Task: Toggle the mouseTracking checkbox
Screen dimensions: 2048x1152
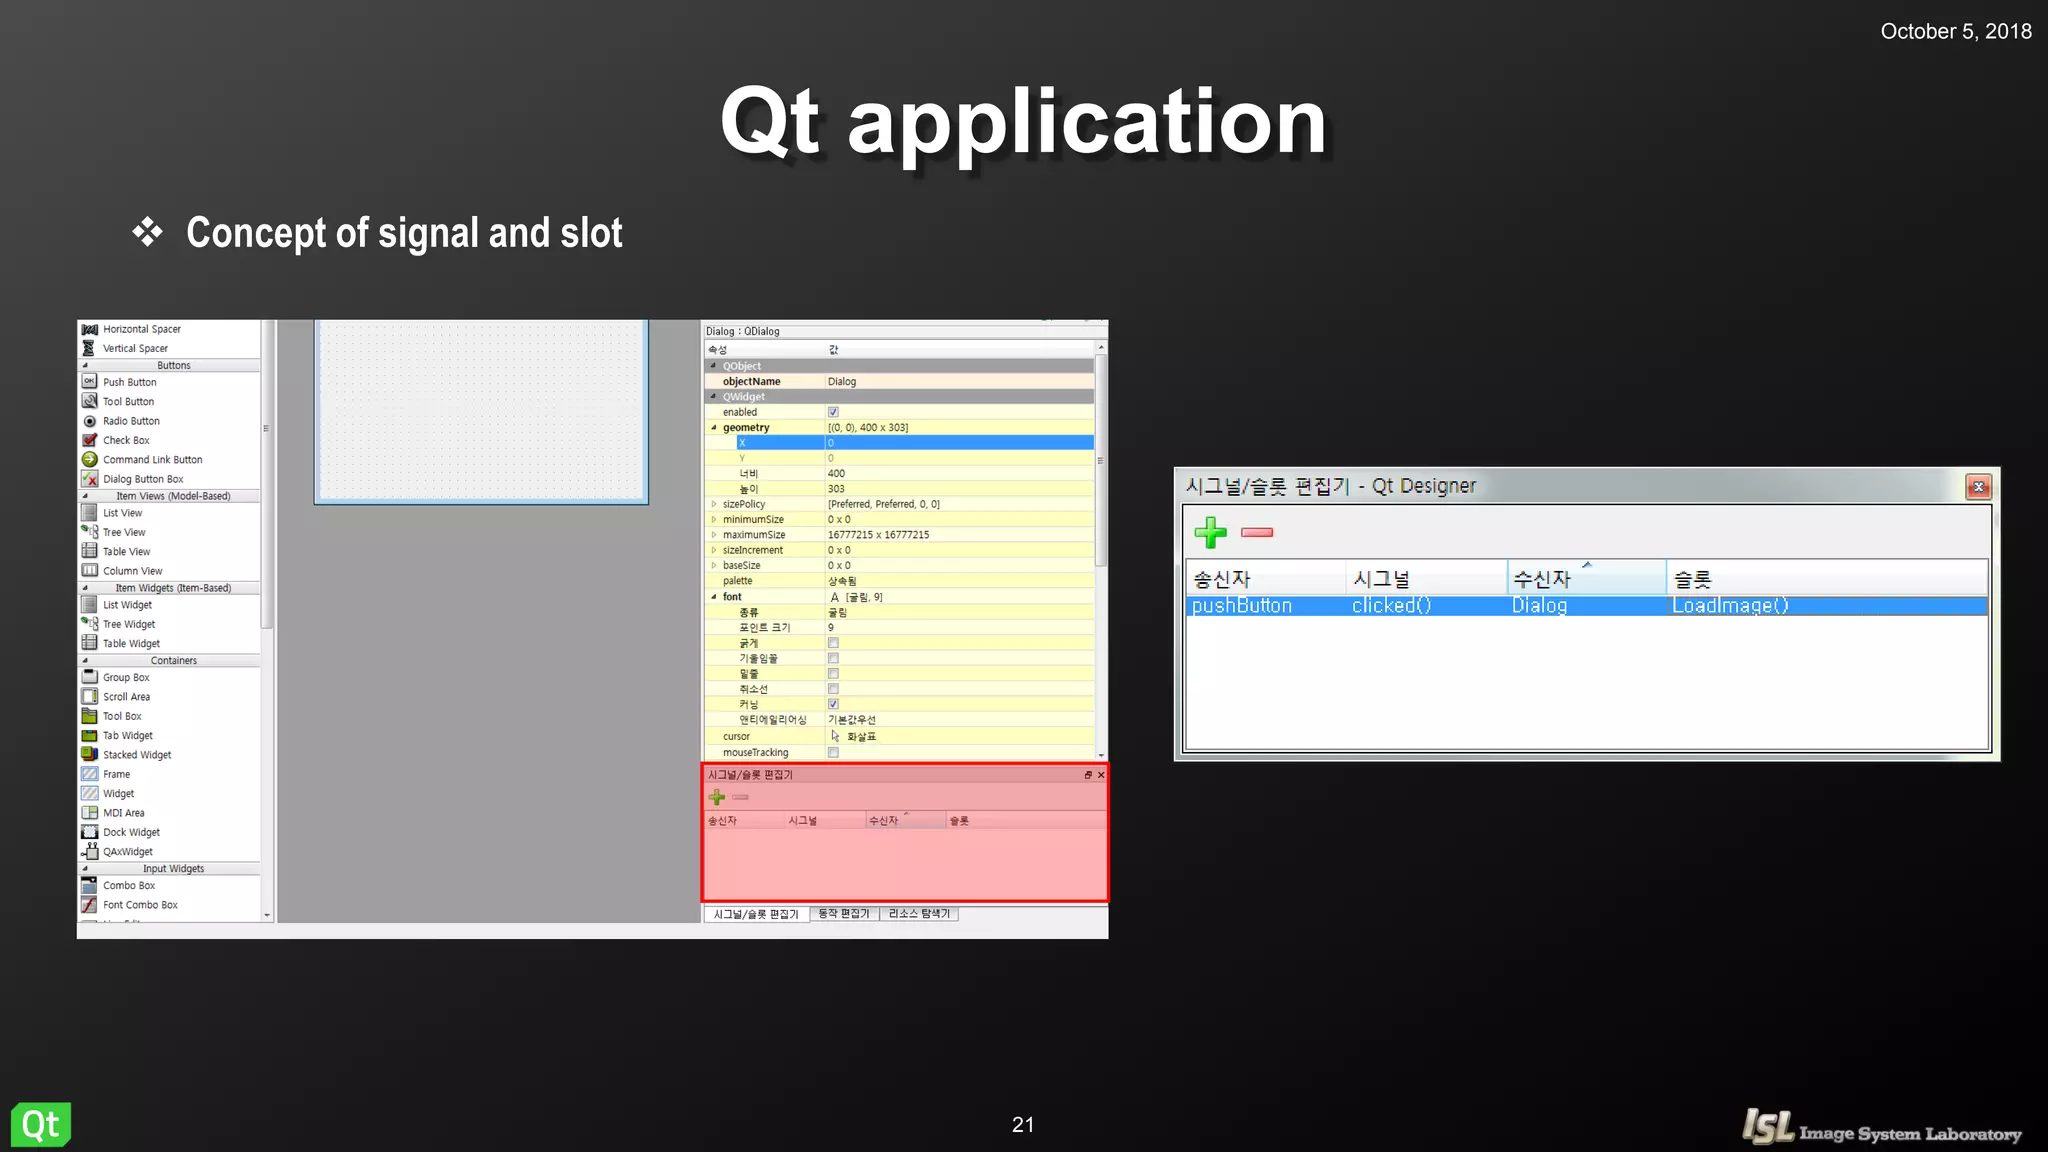Action: tap(833, 752)
